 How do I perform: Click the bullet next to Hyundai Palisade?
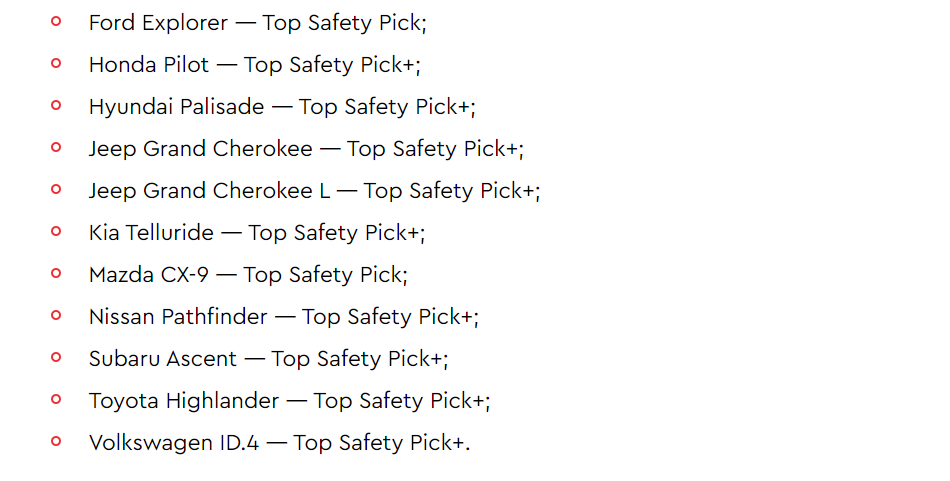(56, 105)
